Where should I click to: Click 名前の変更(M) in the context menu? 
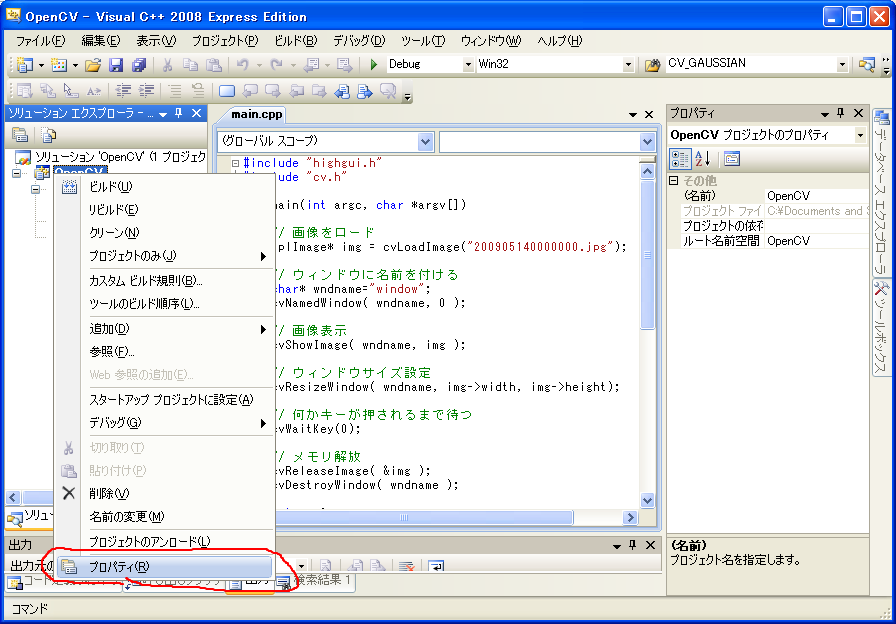(x=165, y=517)
